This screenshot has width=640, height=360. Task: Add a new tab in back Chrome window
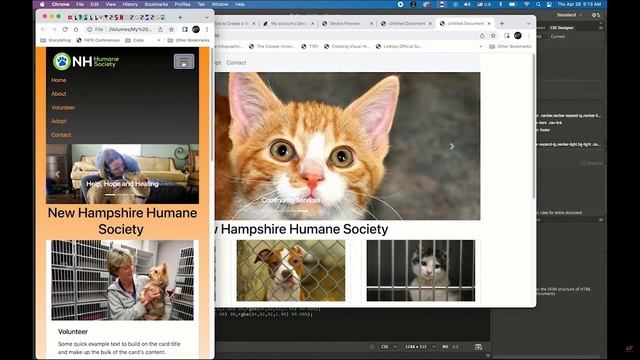[x=502, y=24]
